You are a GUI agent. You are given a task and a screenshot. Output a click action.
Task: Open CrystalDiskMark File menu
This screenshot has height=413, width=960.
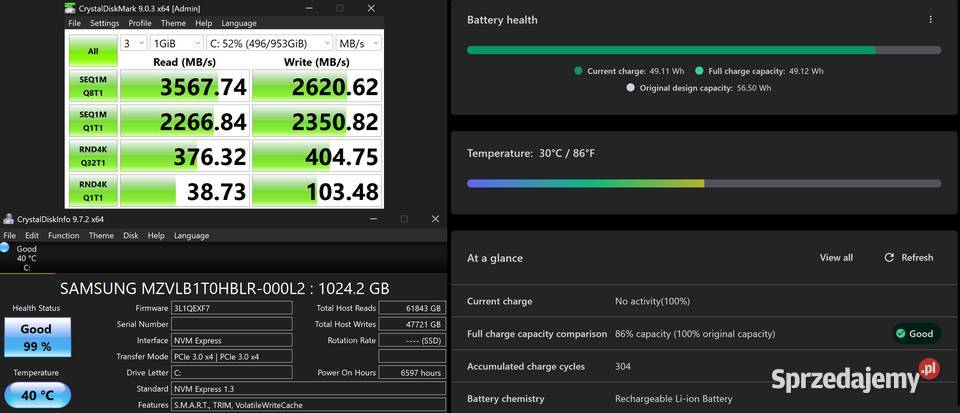click(74, 23)
